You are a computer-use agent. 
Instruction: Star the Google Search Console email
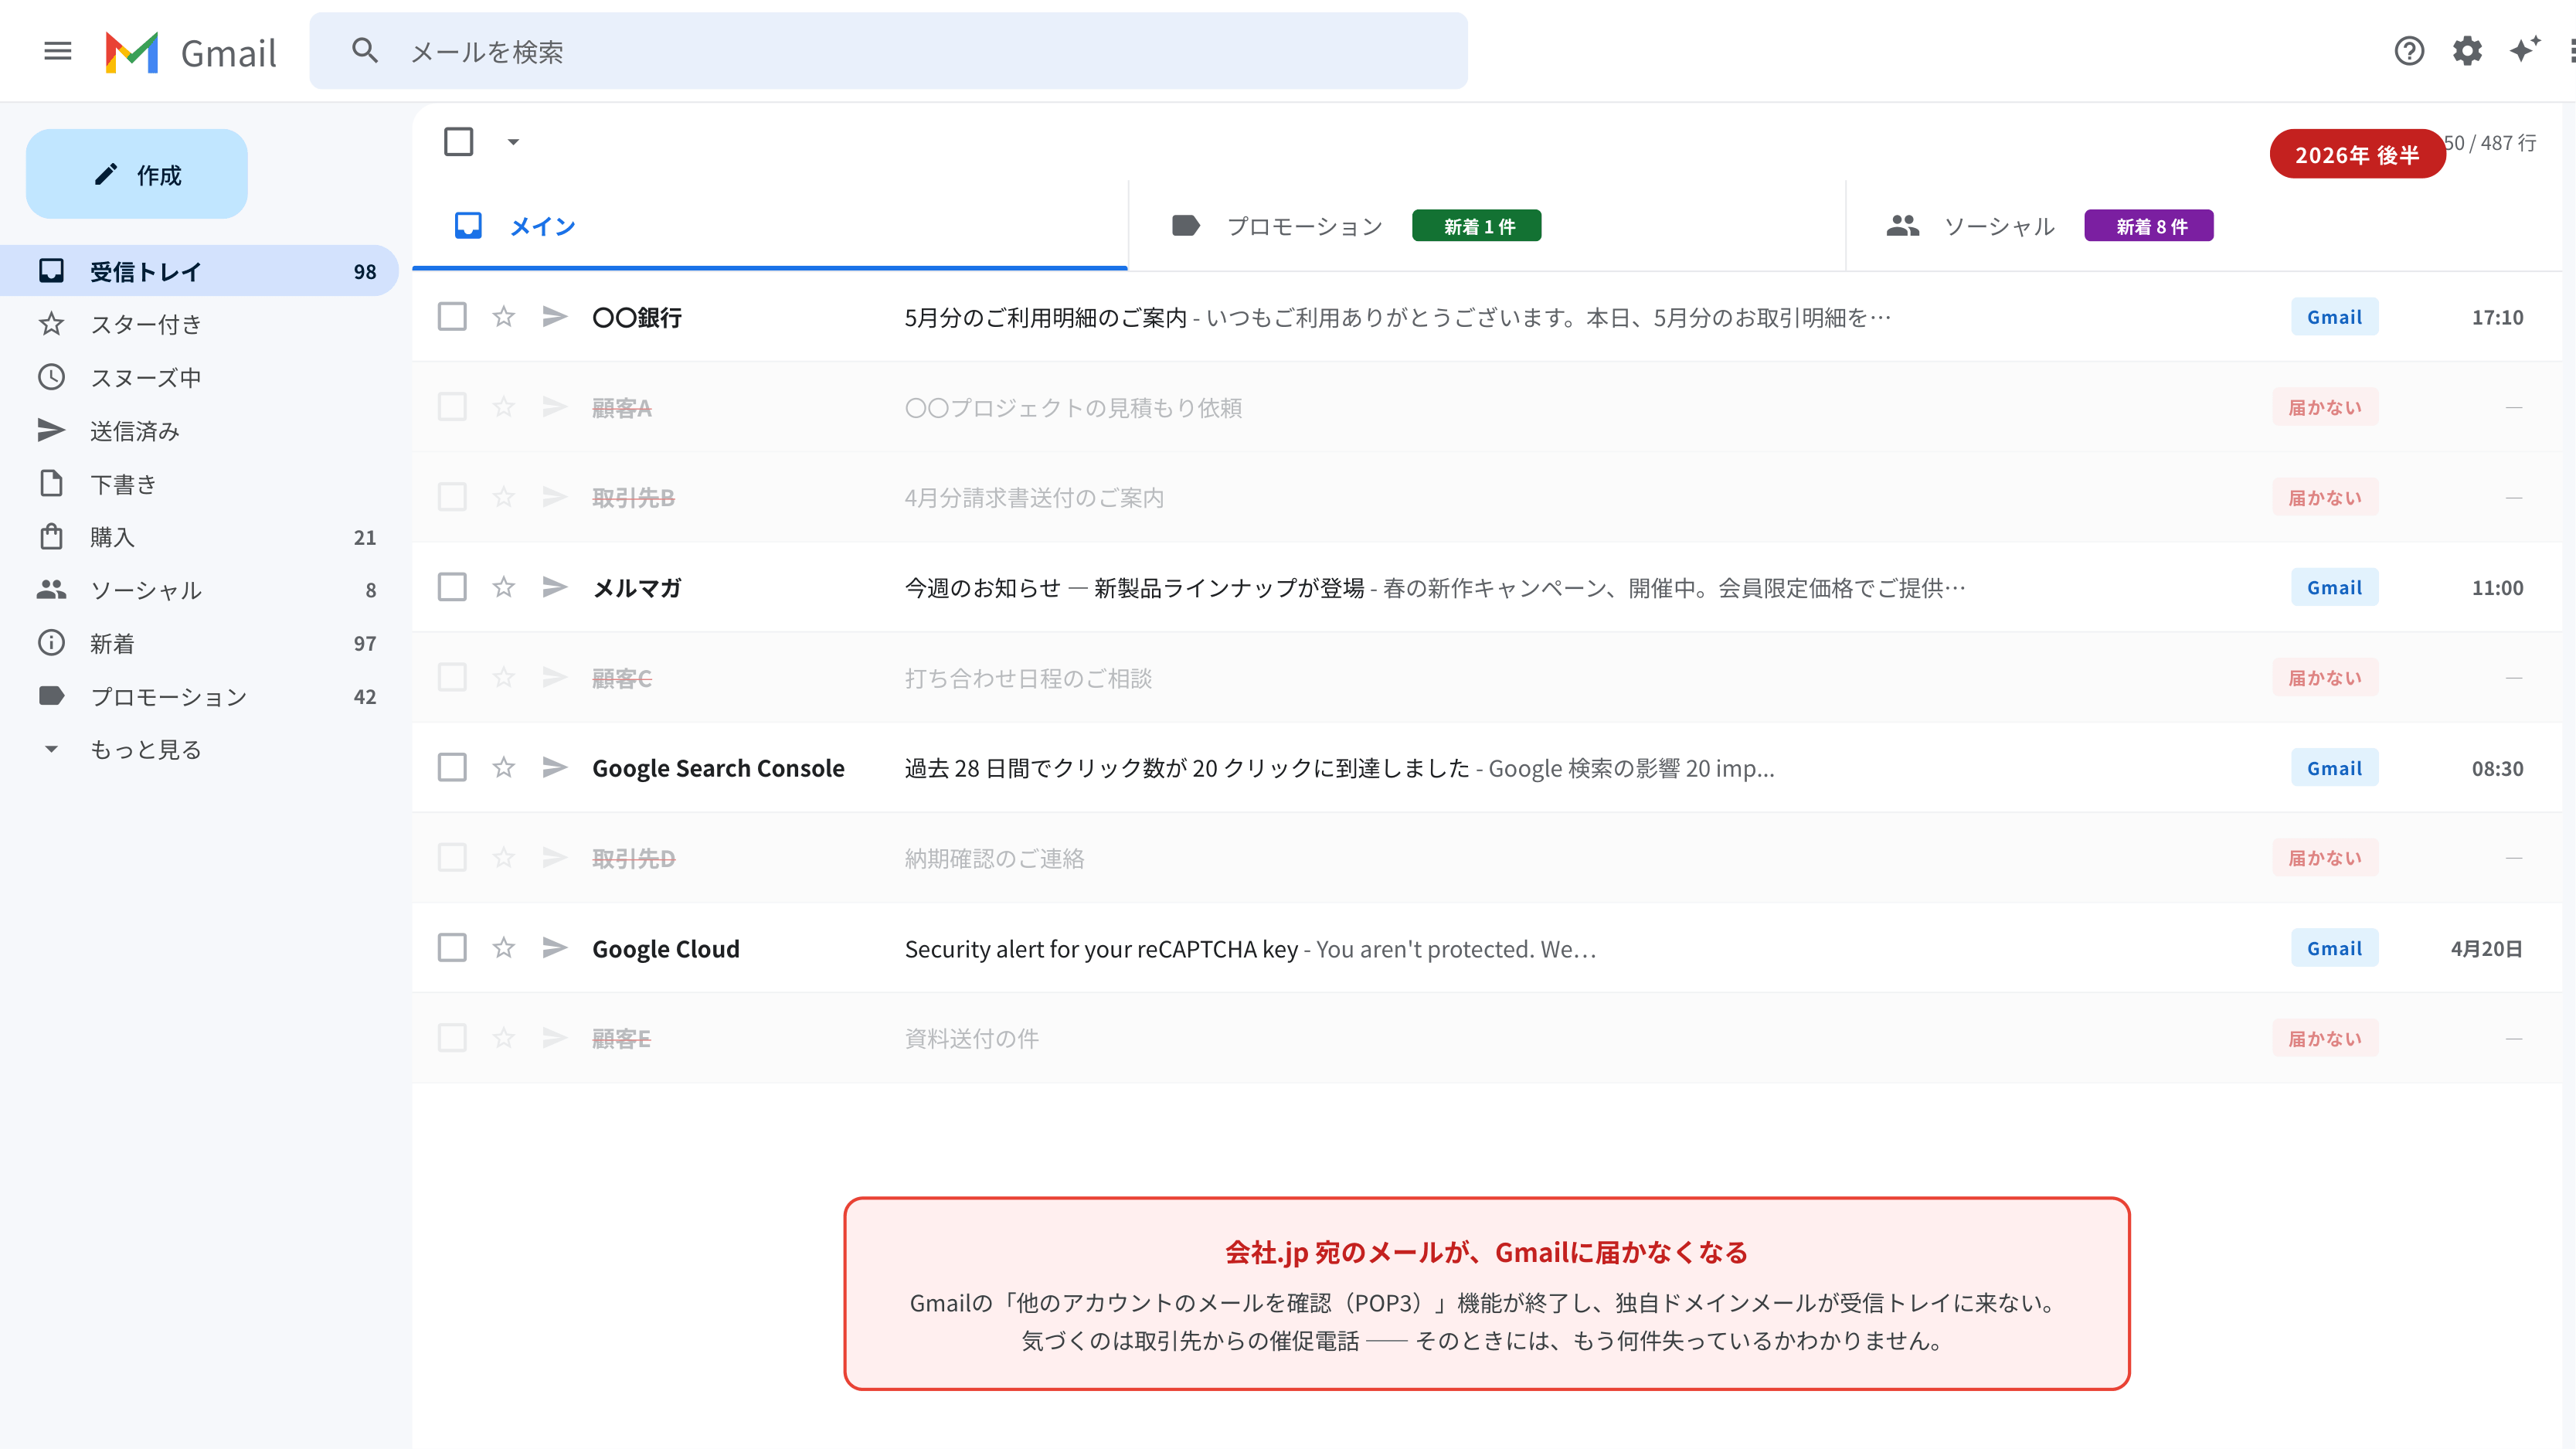[503, 767]
